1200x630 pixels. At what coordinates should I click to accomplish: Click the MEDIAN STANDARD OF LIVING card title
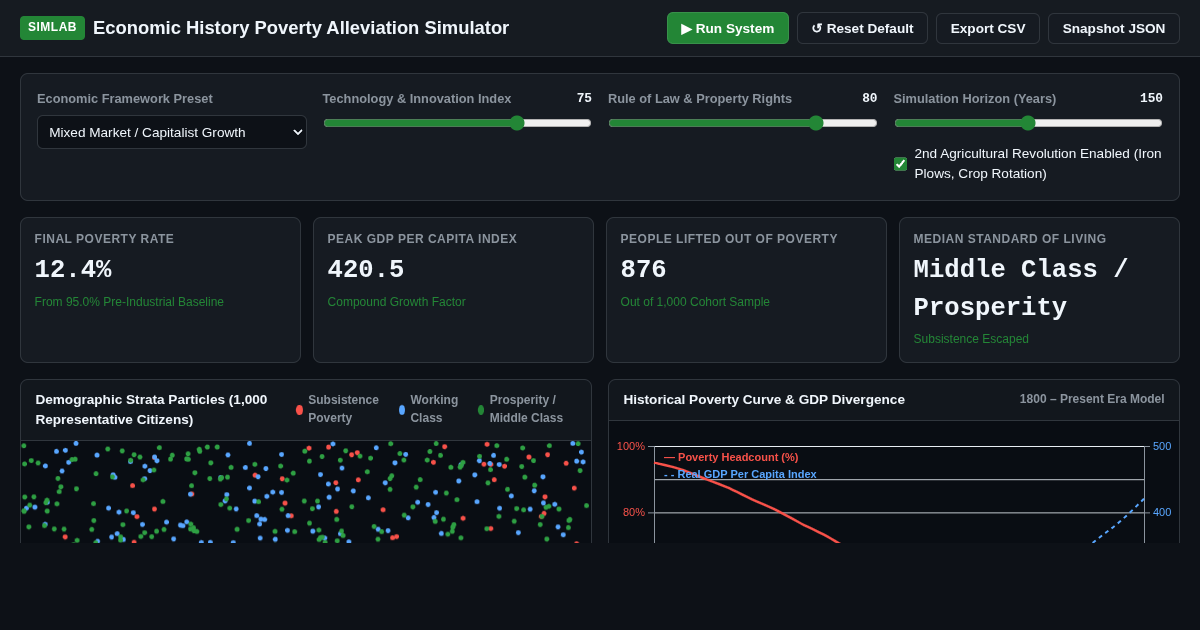(x=1010, y=239)
